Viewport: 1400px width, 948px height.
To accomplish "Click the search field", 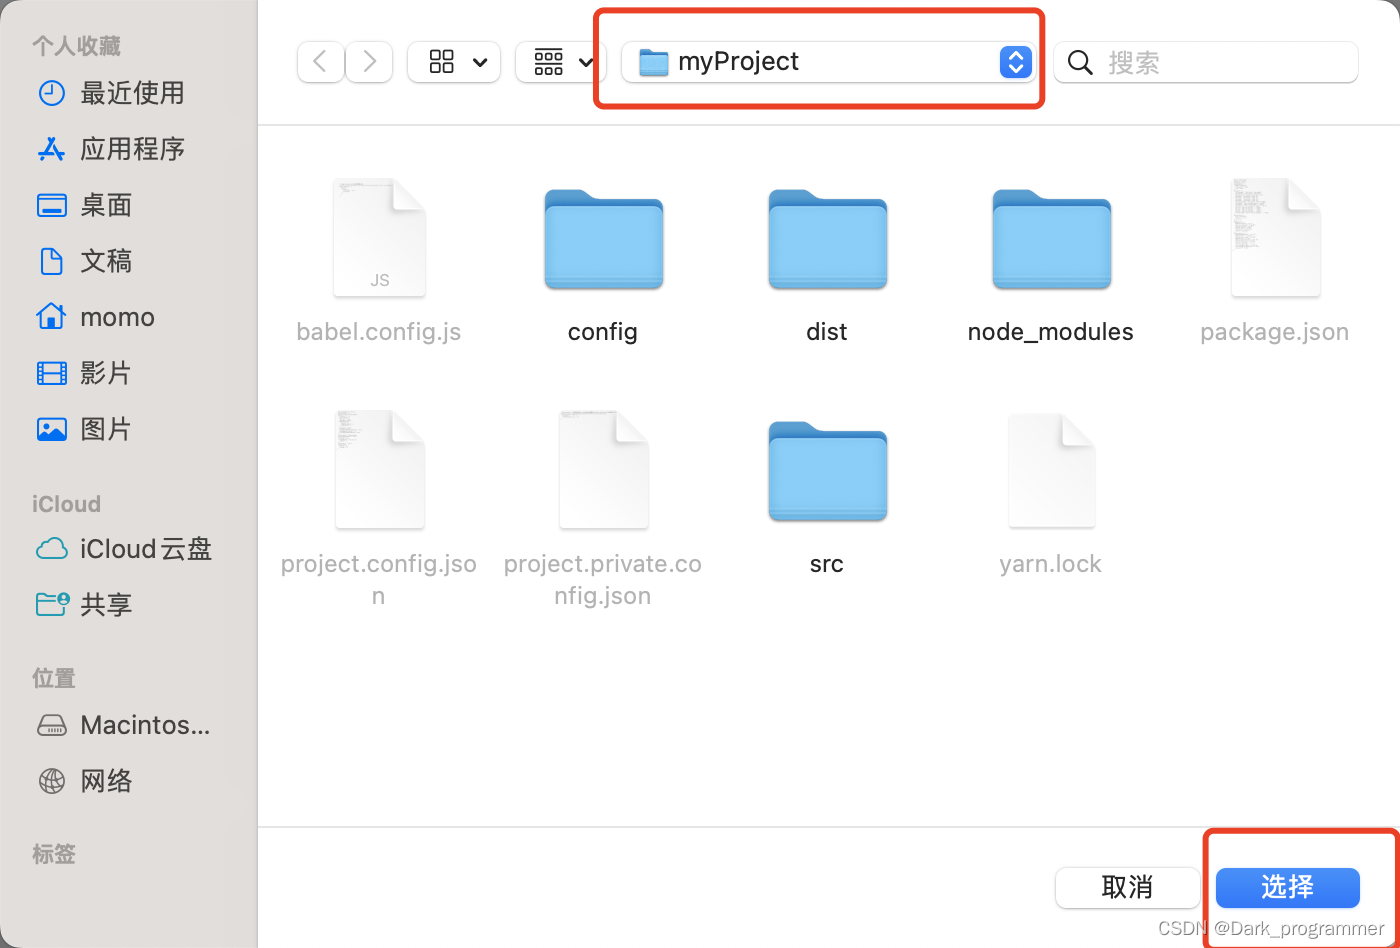I will (1206, 62).
